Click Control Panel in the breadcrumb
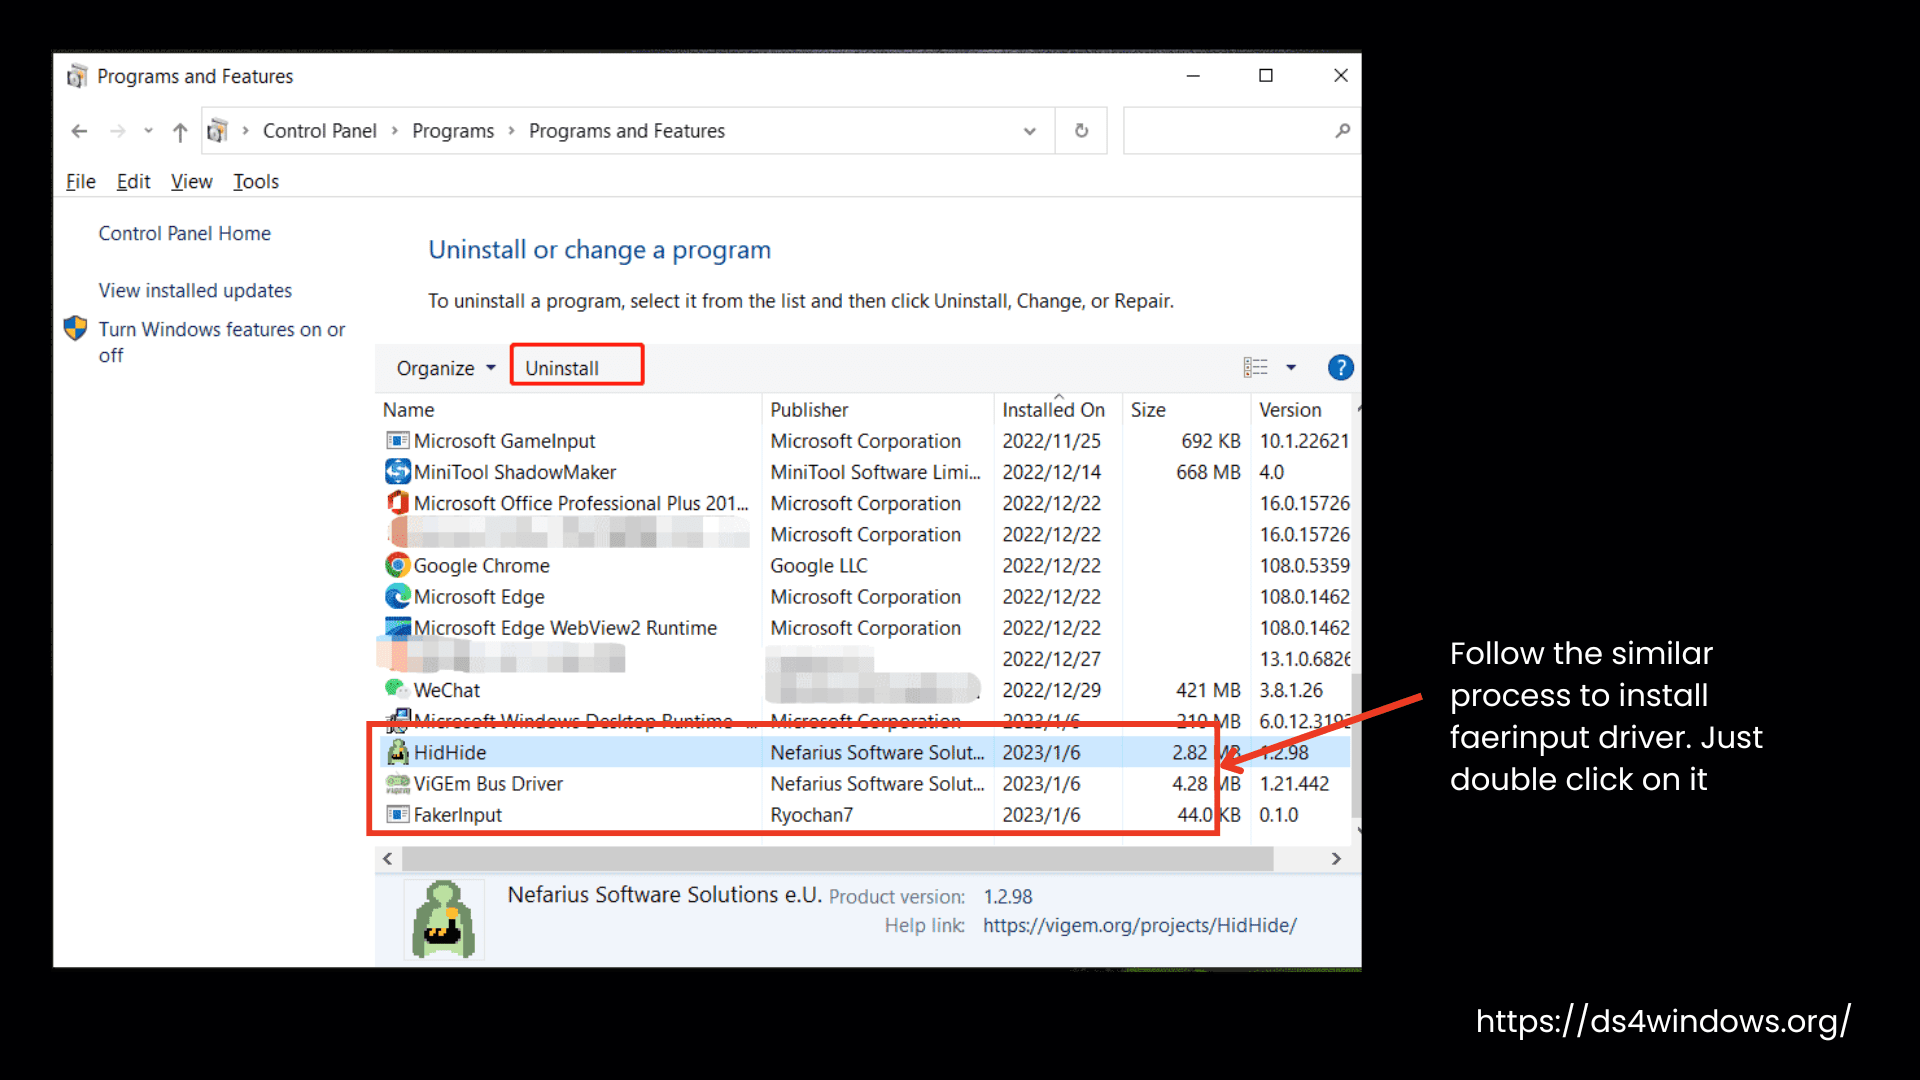This screenshot has width=1920, height=1080. [320, 131]
